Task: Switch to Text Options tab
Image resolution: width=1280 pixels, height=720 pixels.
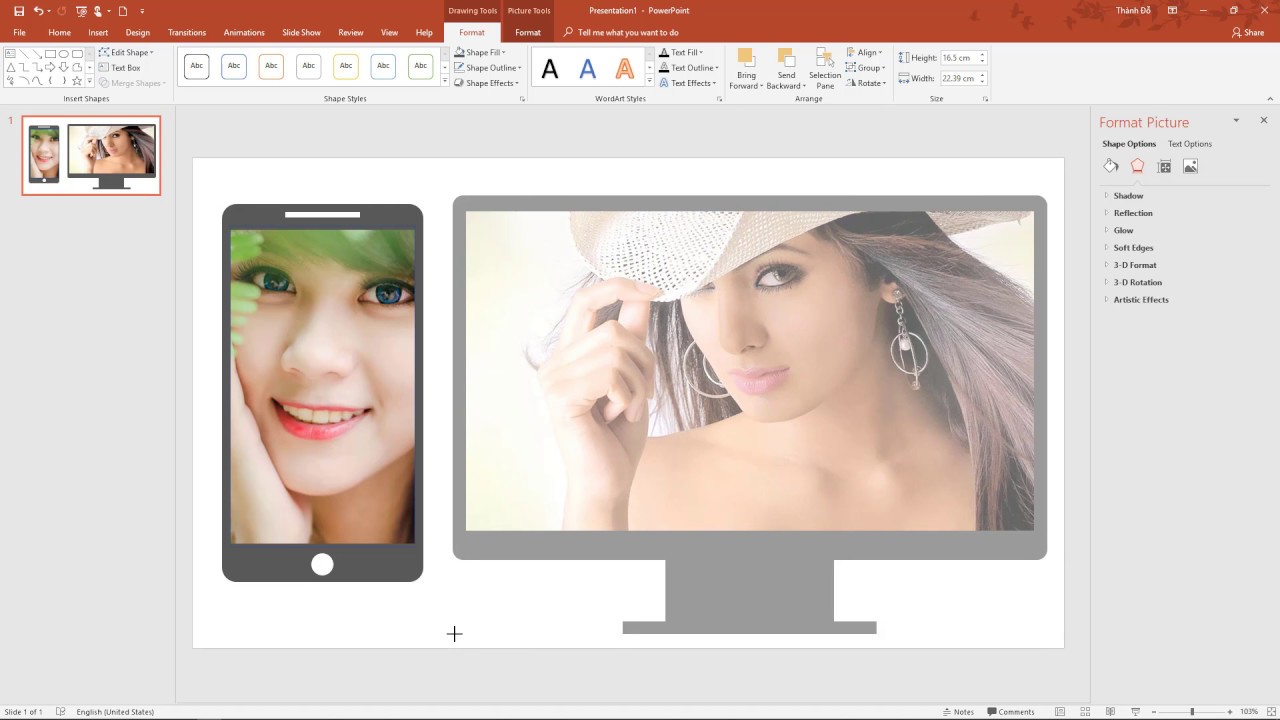Action: pyautogui.click(x=1189, y=144)
